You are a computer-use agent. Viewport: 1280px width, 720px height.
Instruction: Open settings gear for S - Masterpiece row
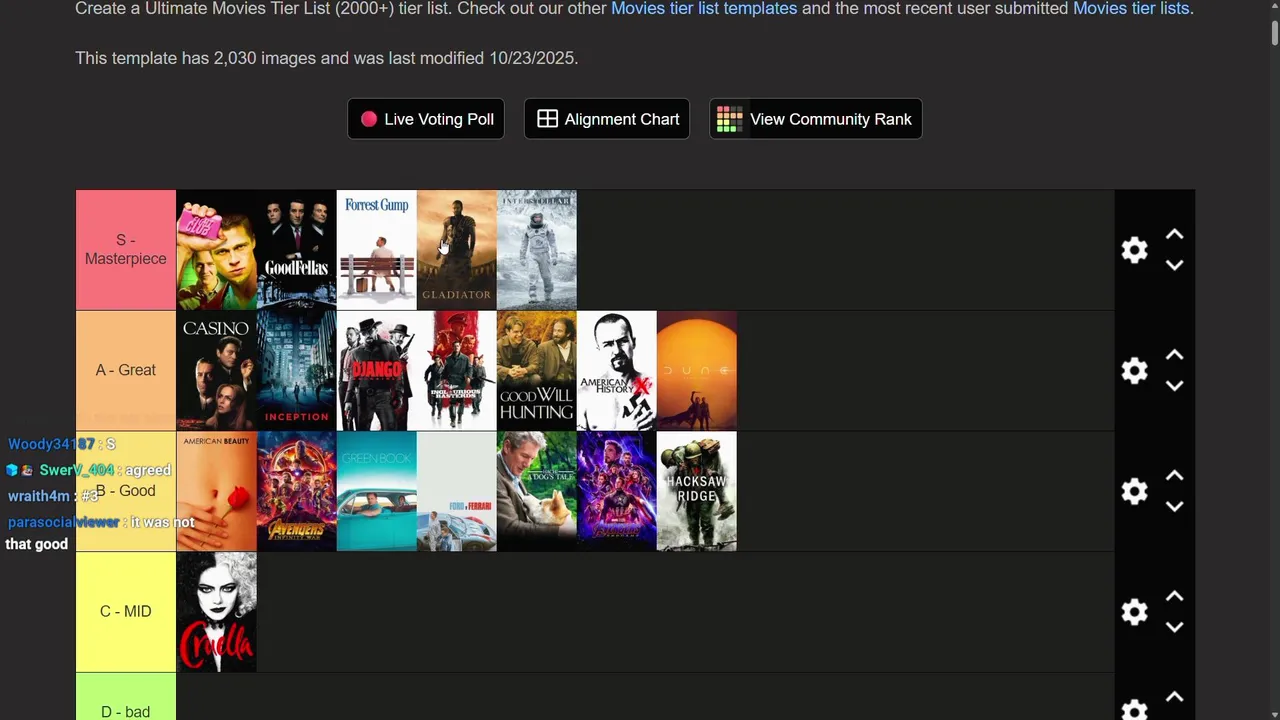point(1134,250)
